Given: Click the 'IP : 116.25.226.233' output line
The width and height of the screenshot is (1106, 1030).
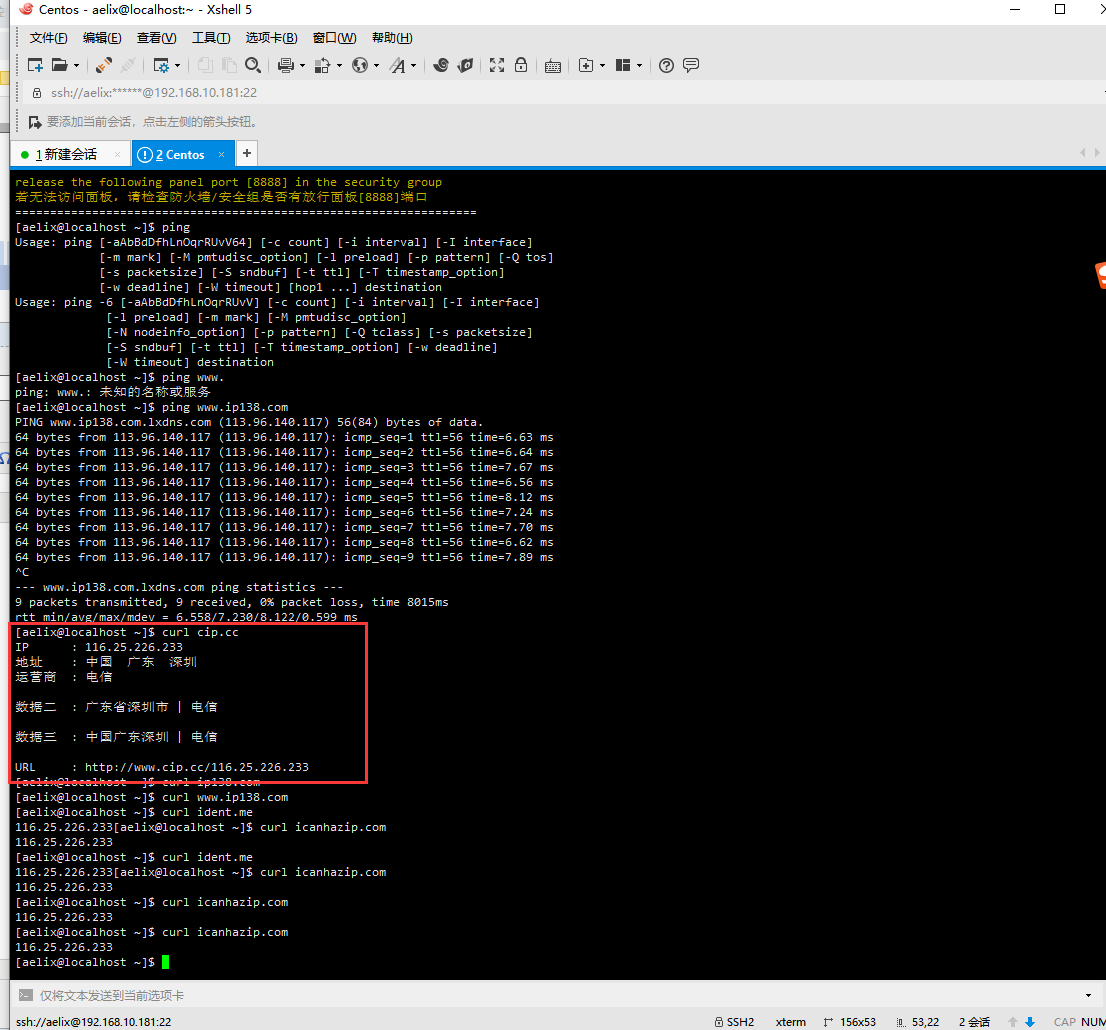Looking at the screenshot, I should (99, 647).
